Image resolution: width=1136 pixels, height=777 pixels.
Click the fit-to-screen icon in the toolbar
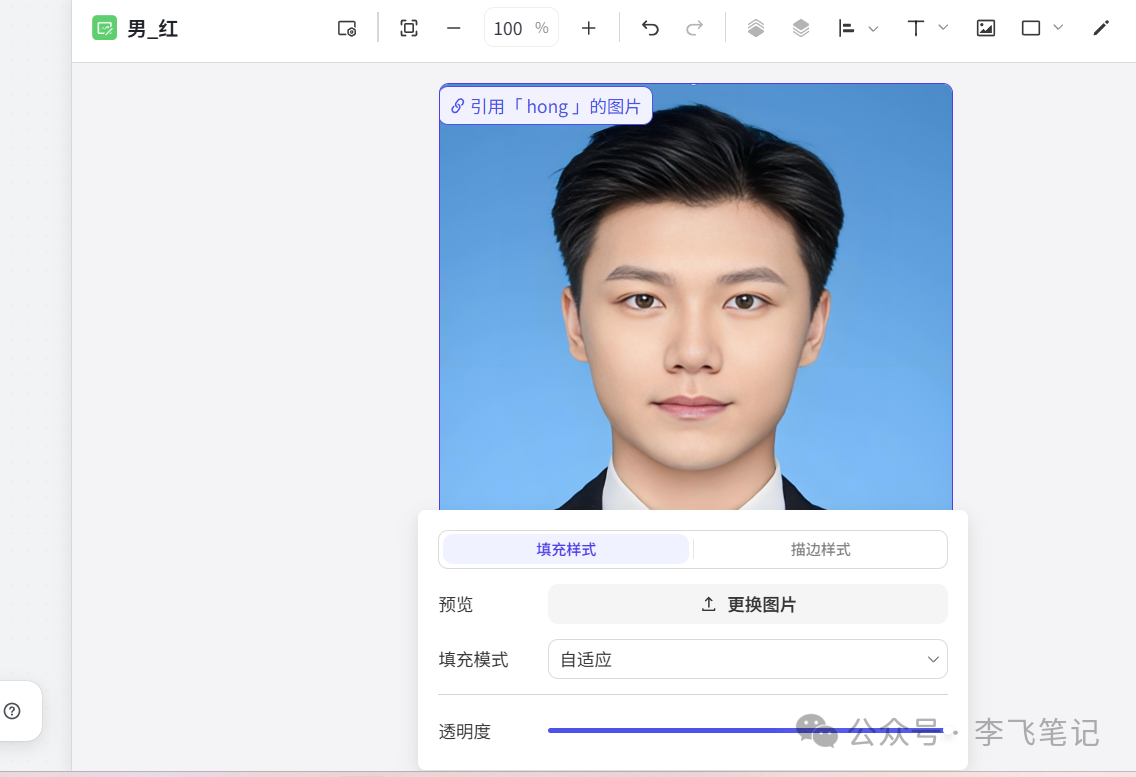(x=408, y=28)
